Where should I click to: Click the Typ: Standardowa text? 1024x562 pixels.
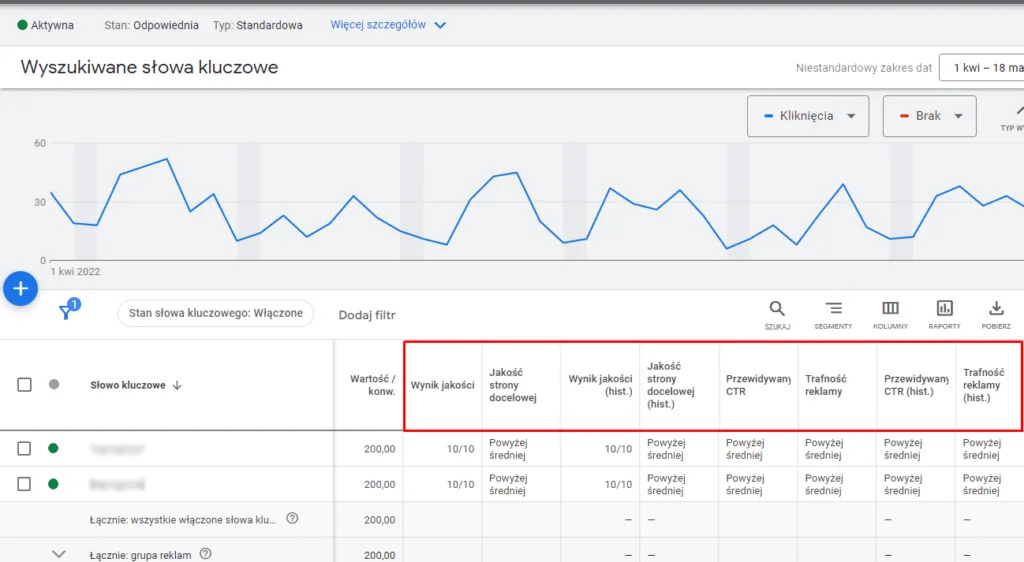[257, 25]
